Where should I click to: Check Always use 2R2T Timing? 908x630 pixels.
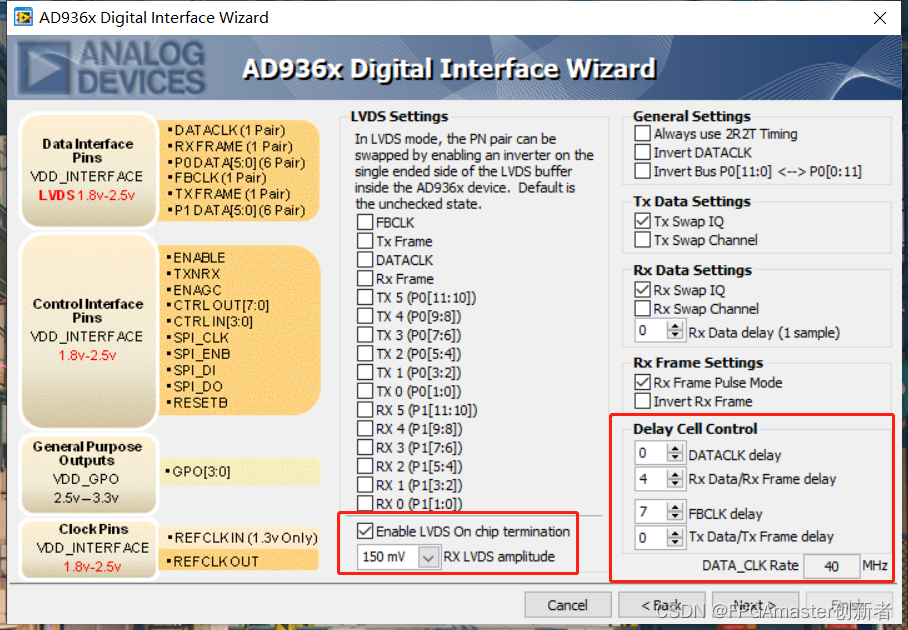tap(642, 134)
